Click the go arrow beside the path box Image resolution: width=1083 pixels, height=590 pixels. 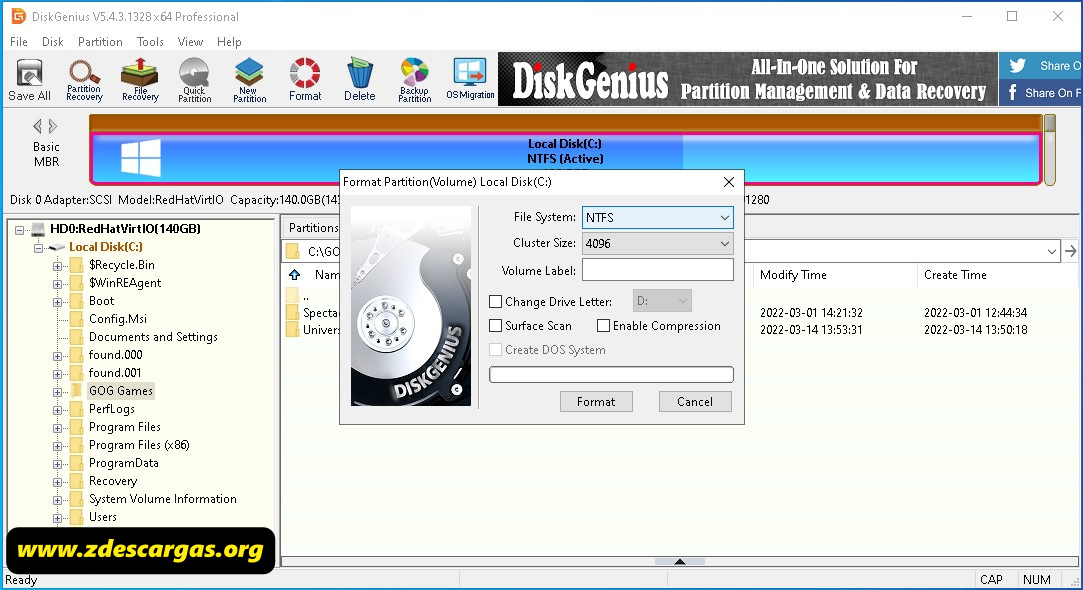1070,251
